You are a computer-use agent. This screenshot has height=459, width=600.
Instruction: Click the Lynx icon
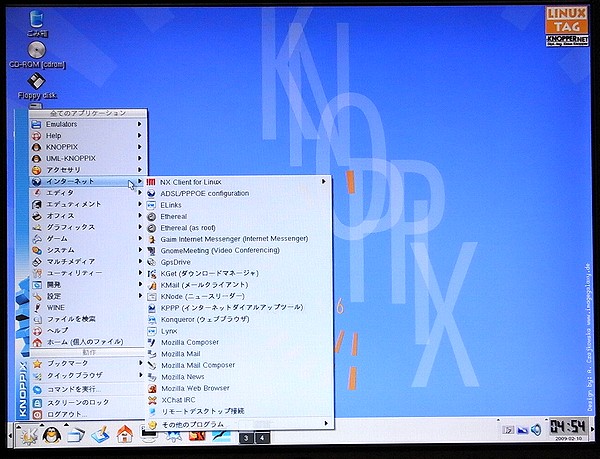click(x=152, y=331)
